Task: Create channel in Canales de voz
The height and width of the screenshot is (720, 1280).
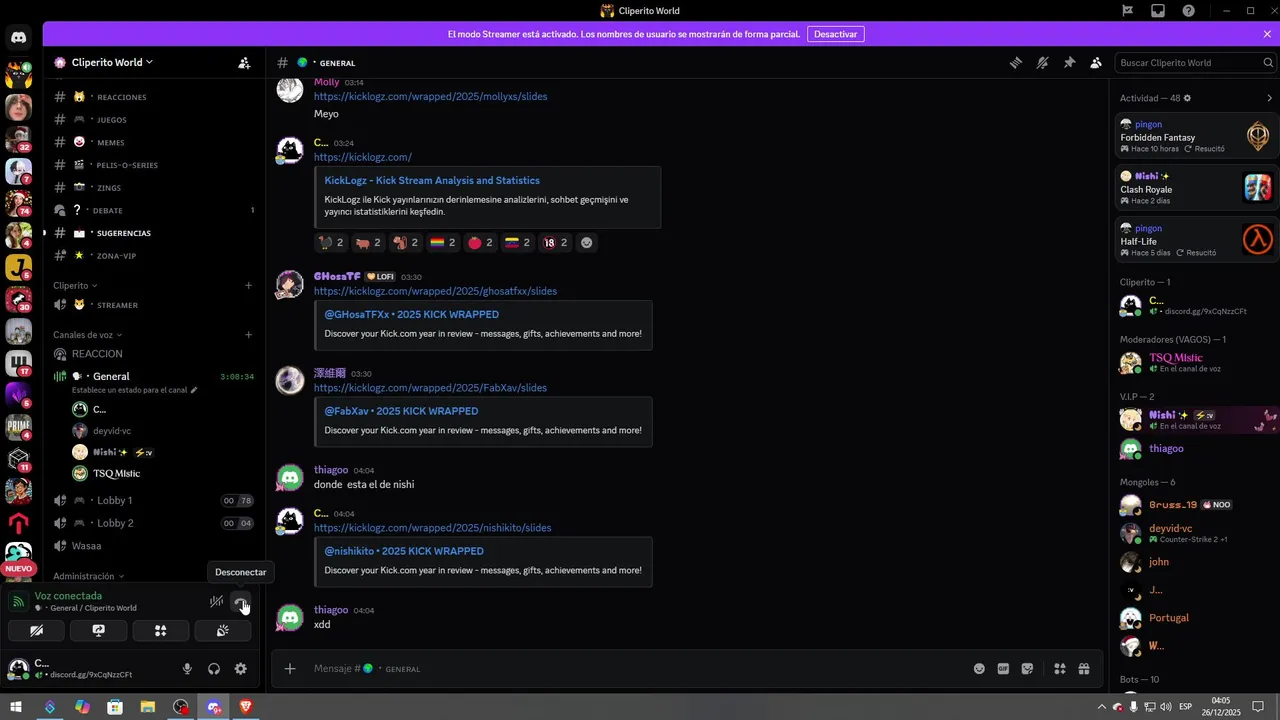Action: [x=249, y=335]
